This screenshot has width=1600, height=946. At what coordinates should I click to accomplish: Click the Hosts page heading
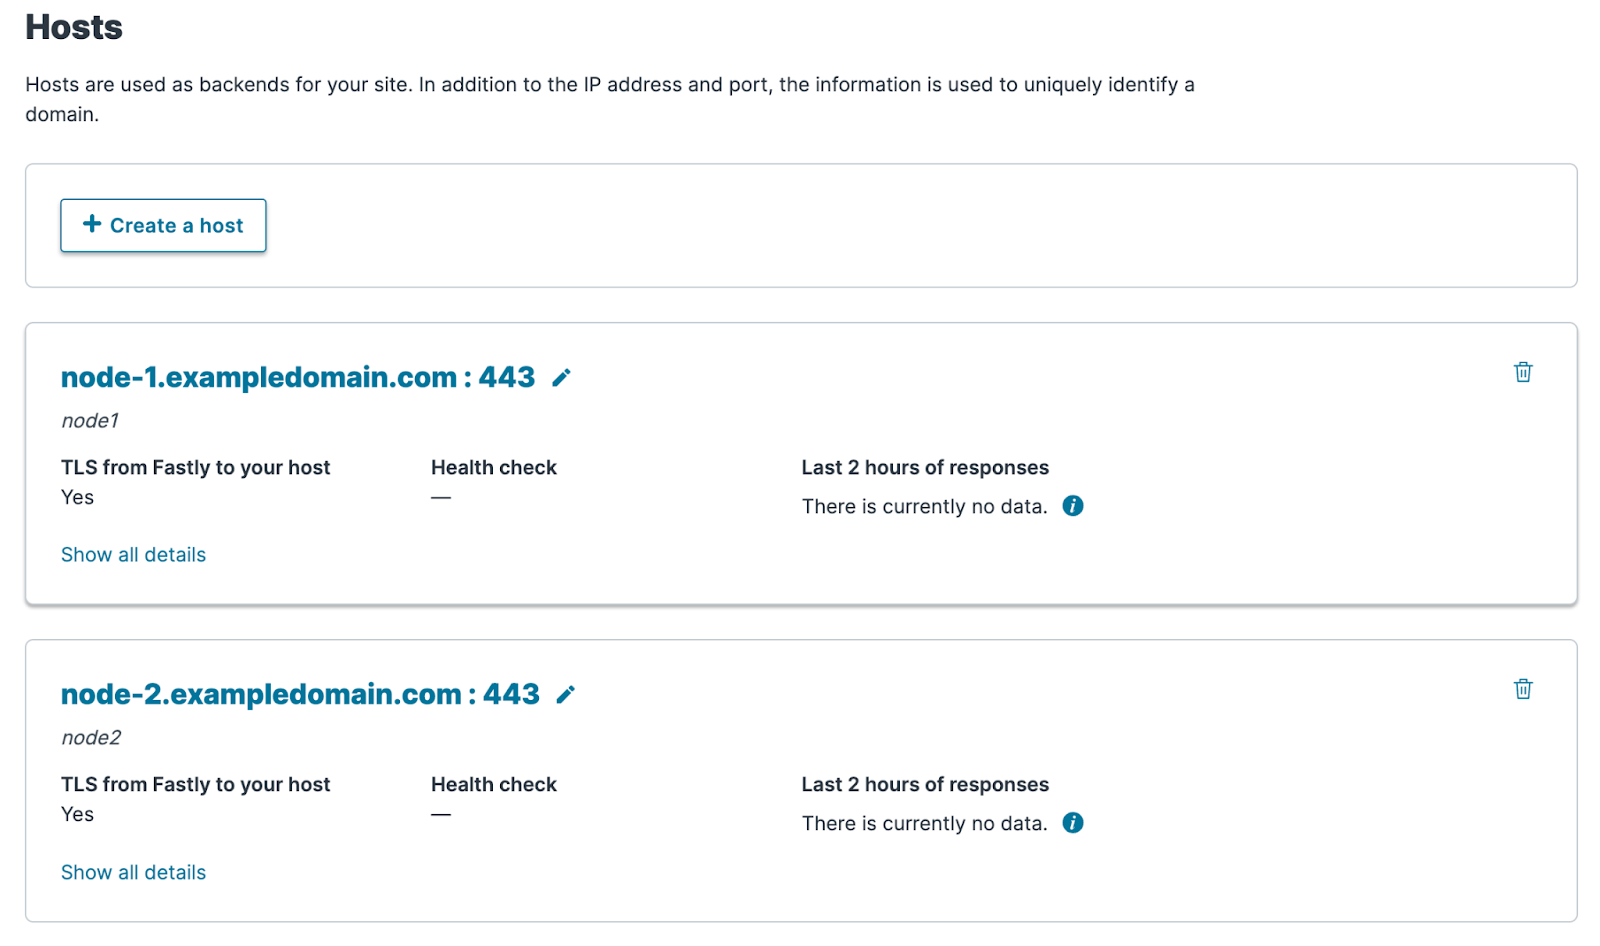pyautogui.click(x=74, y=28)
